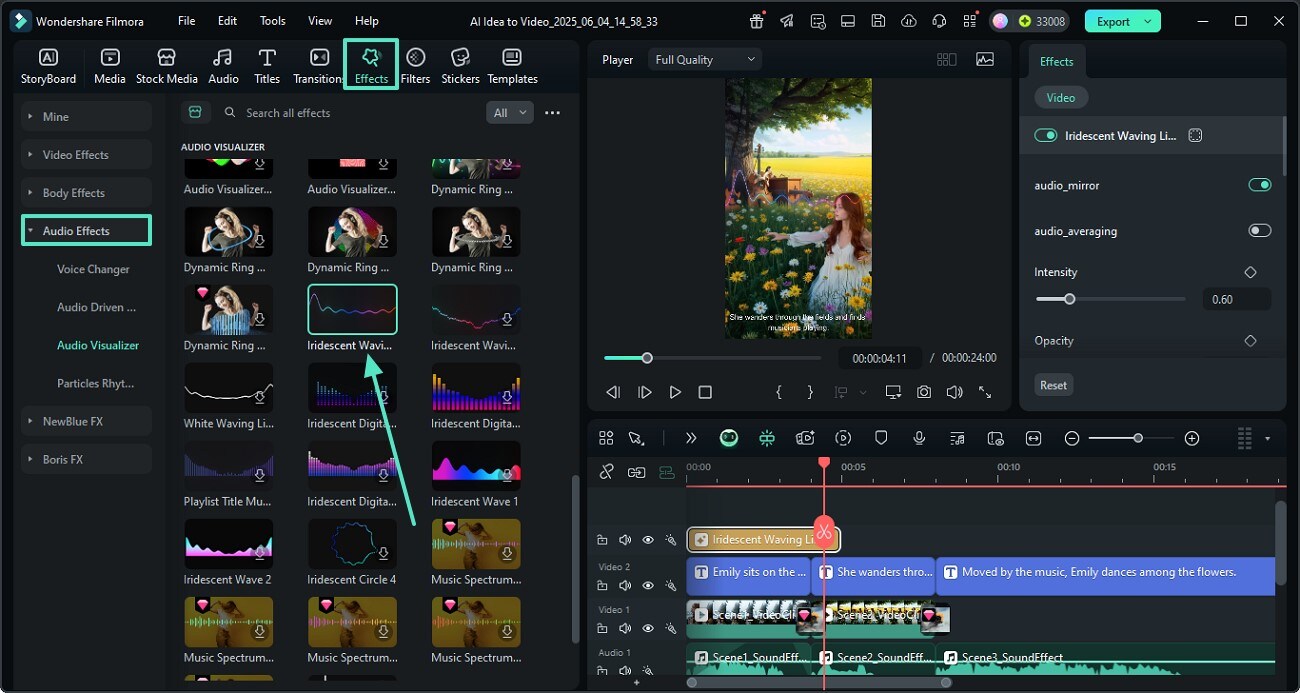
Task: Click the Export button
Action: 1113,21
